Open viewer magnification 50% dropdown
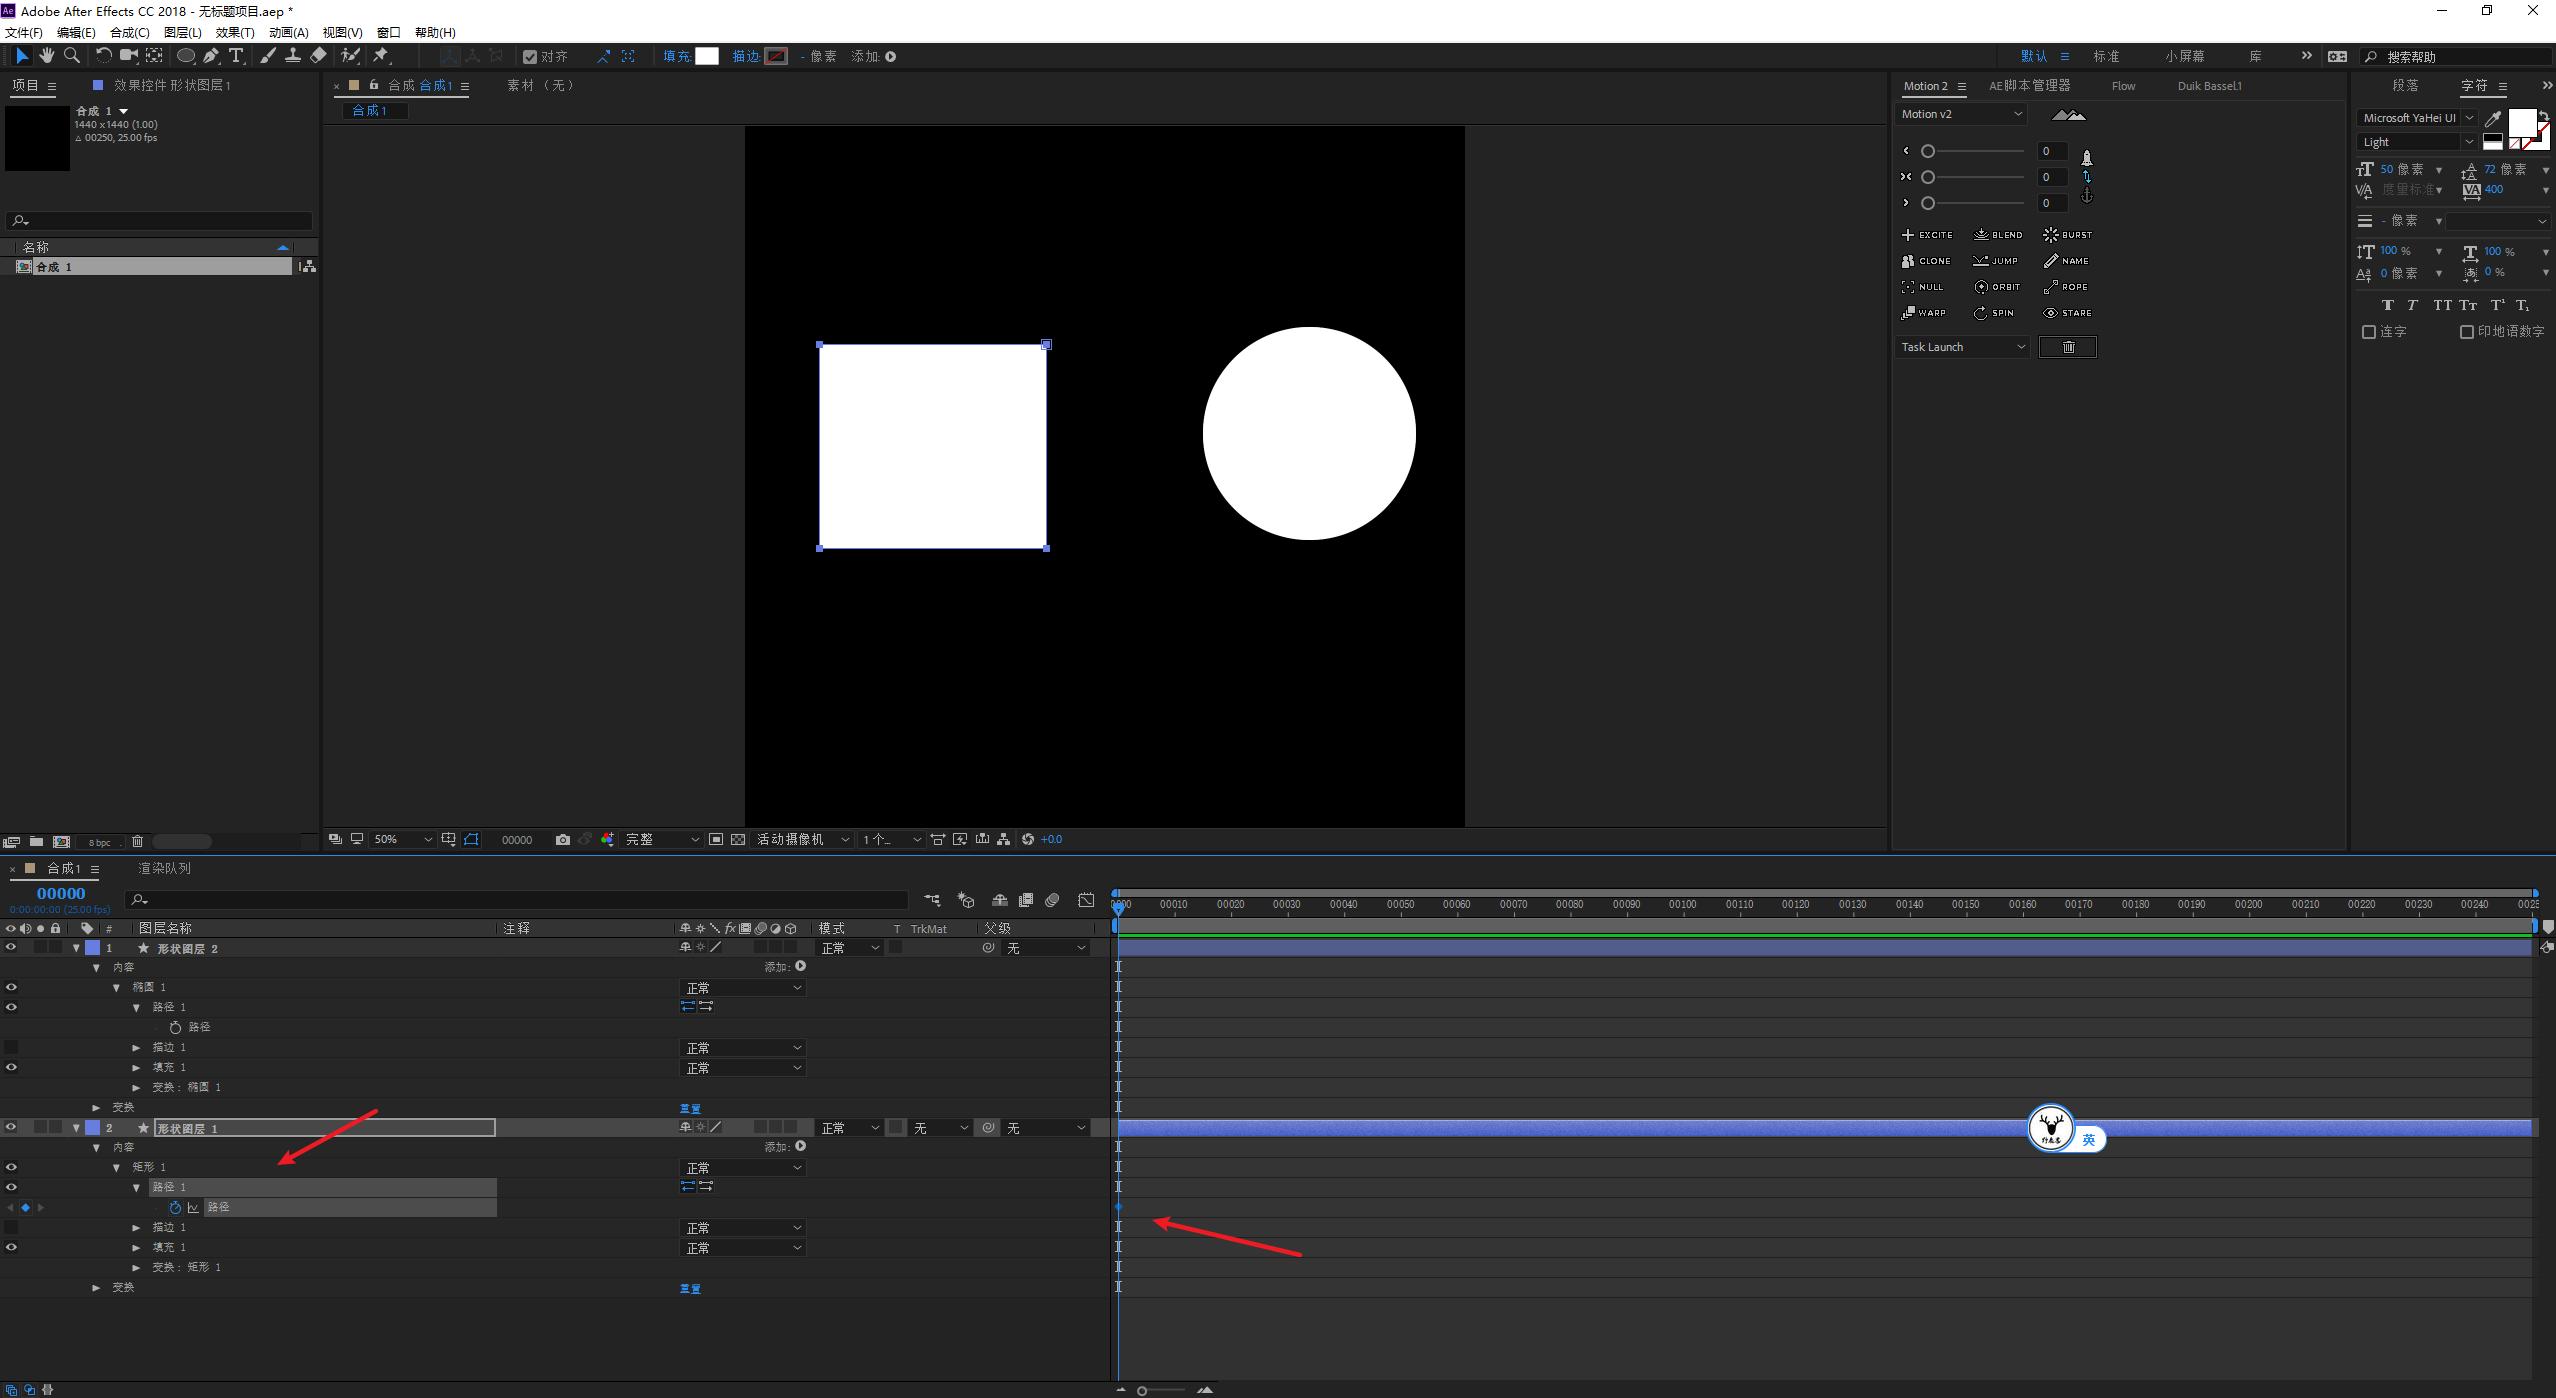2556x1398 pixels. point(402,840)
